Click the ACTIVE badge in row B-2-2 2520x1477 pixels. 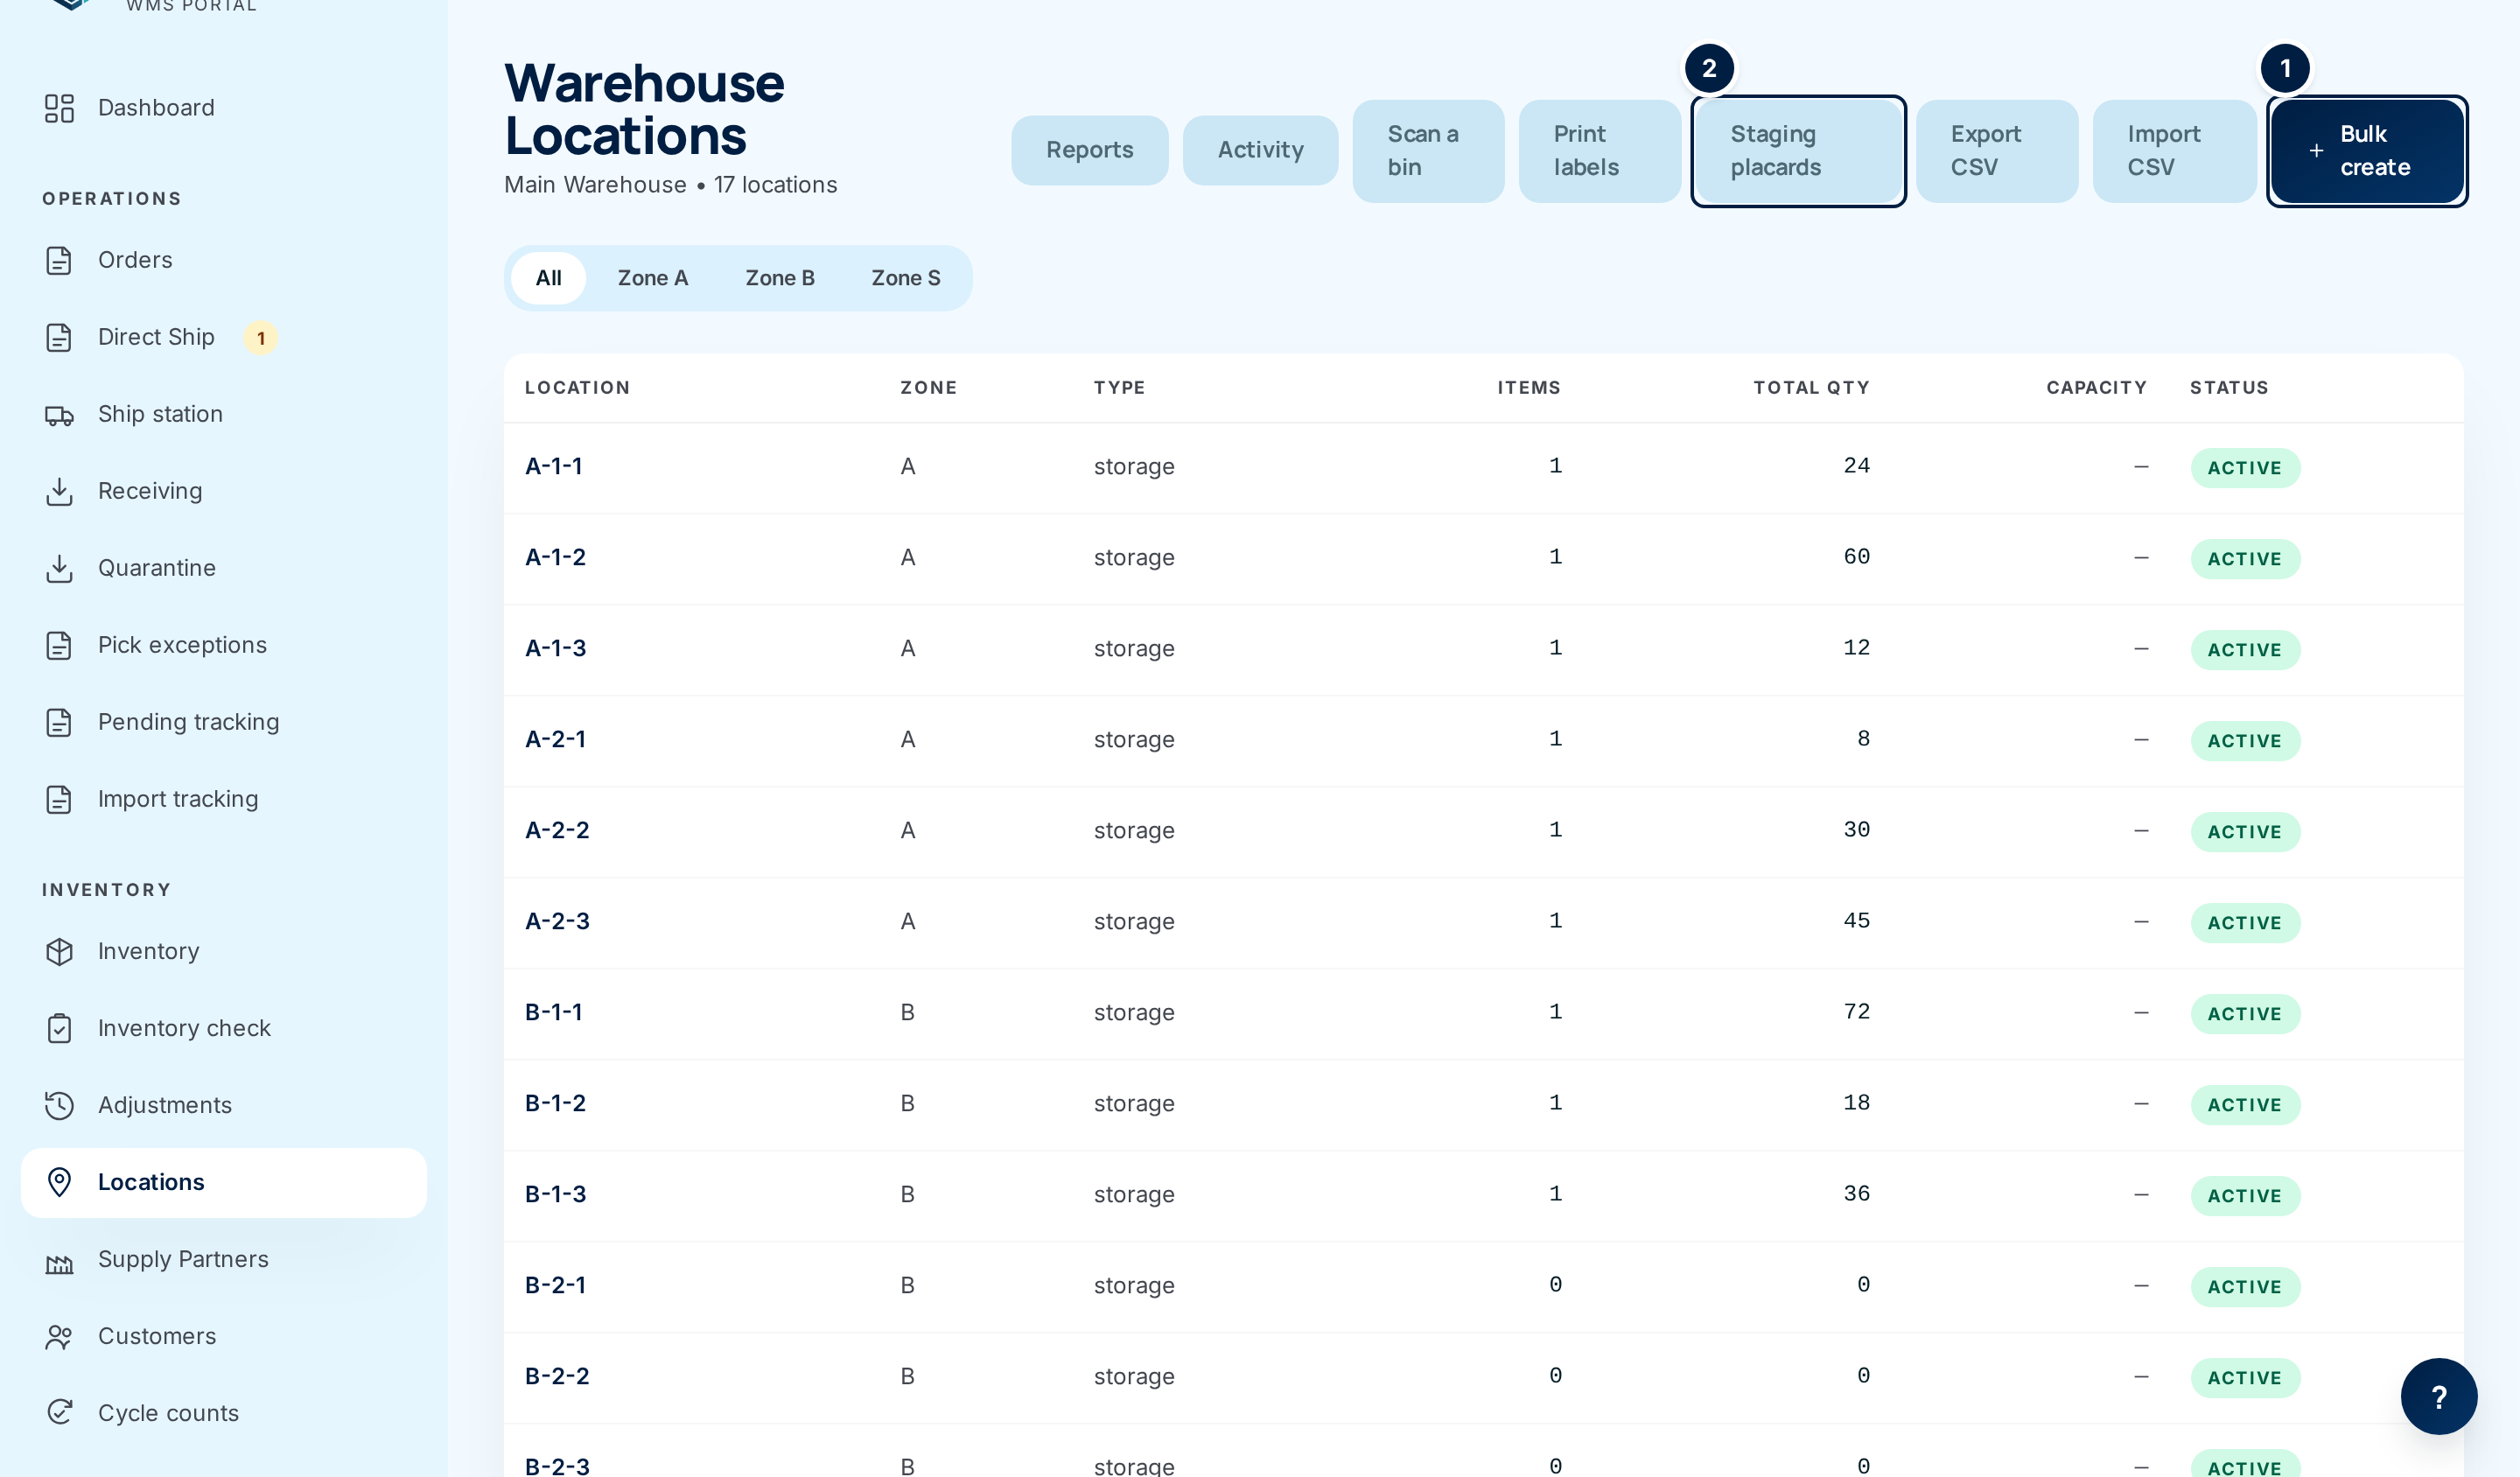coord(2245,1378)
